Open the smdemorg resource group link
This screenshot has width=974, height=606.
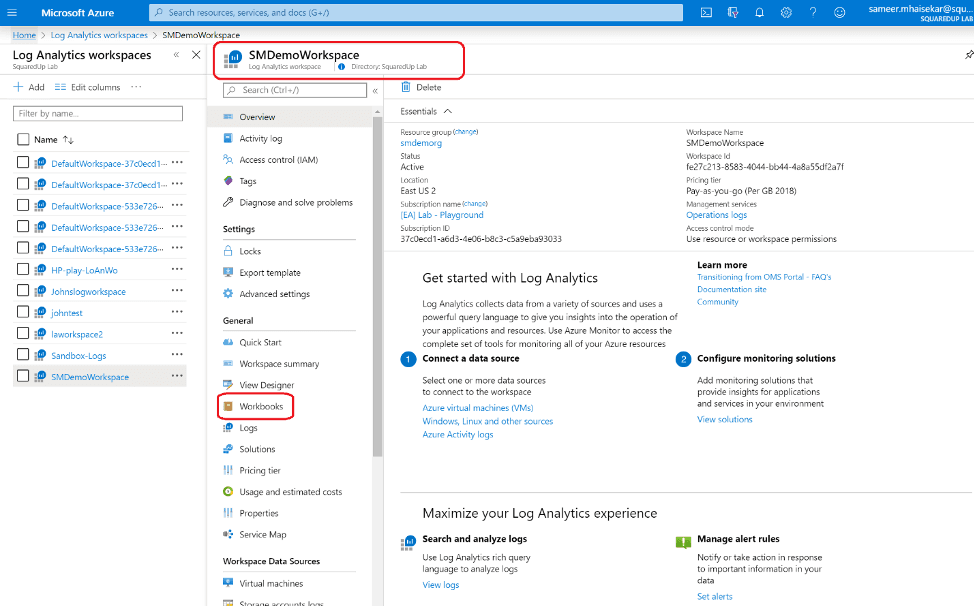(421, 143)
